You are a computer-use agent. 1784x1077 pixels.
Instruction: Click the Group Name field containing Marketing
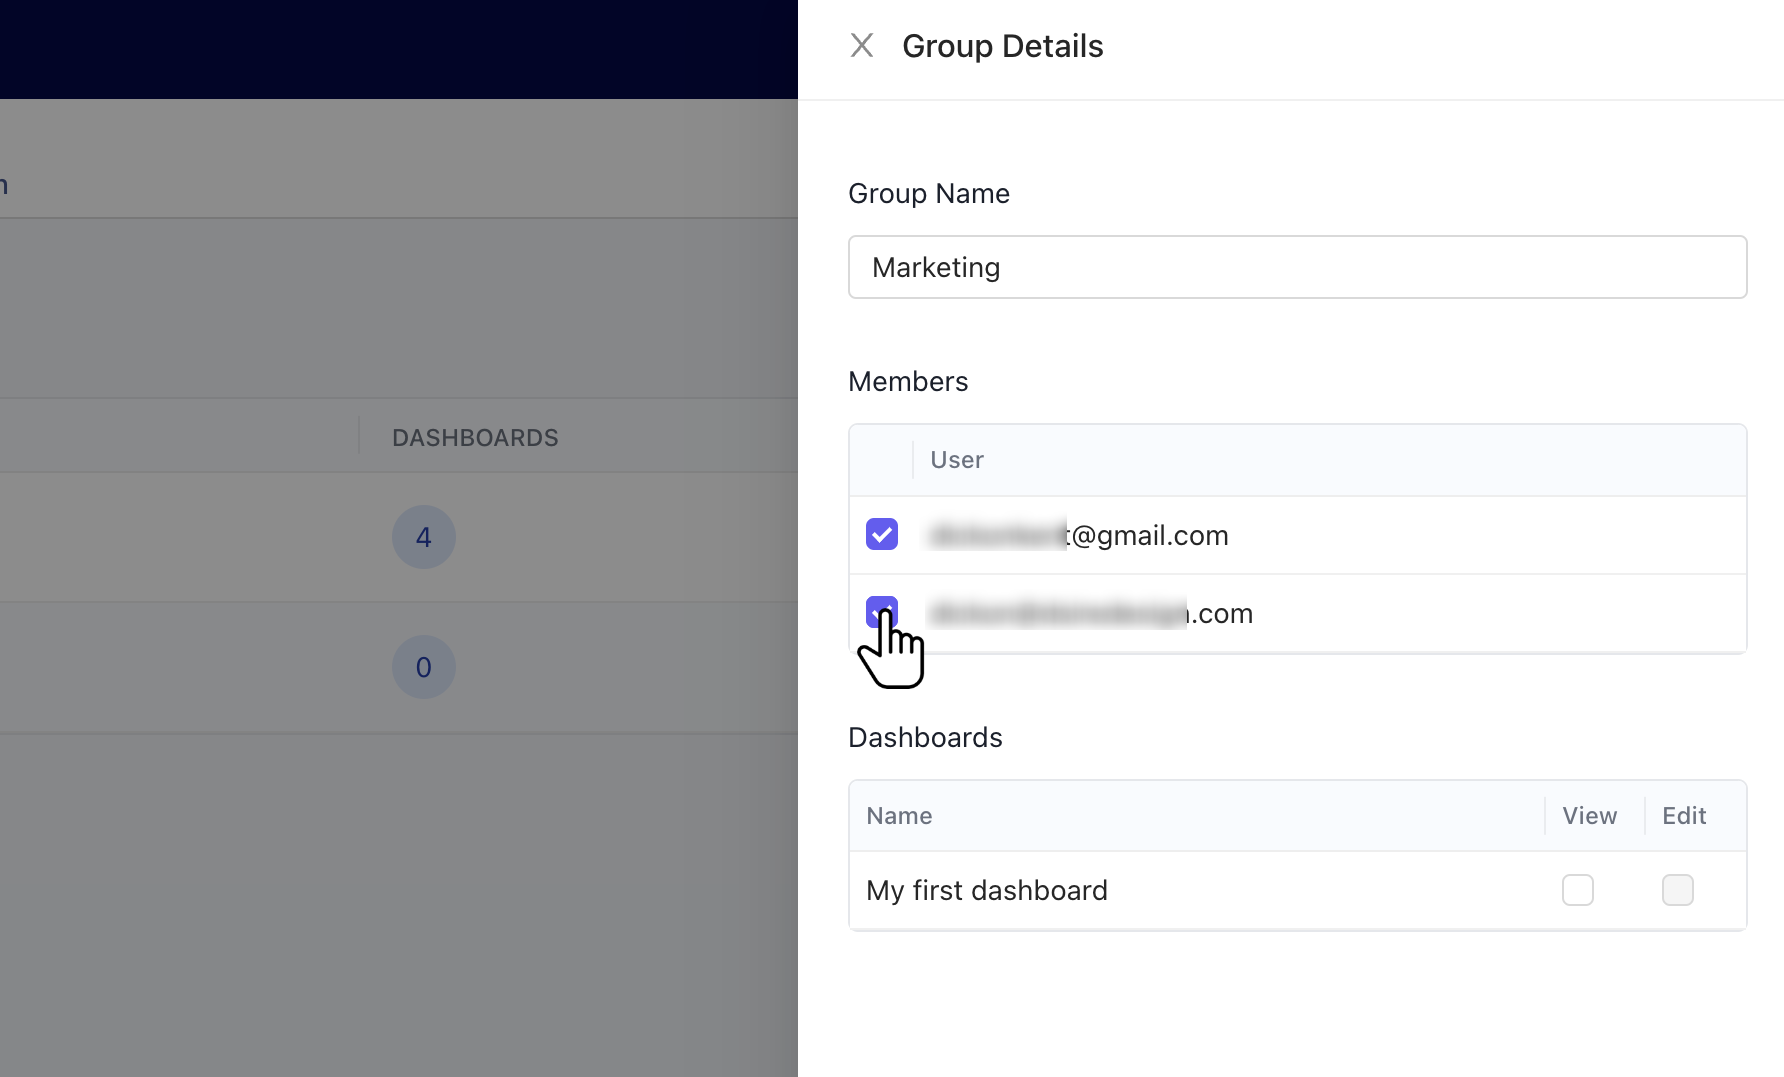click(x=1297, y=267)
